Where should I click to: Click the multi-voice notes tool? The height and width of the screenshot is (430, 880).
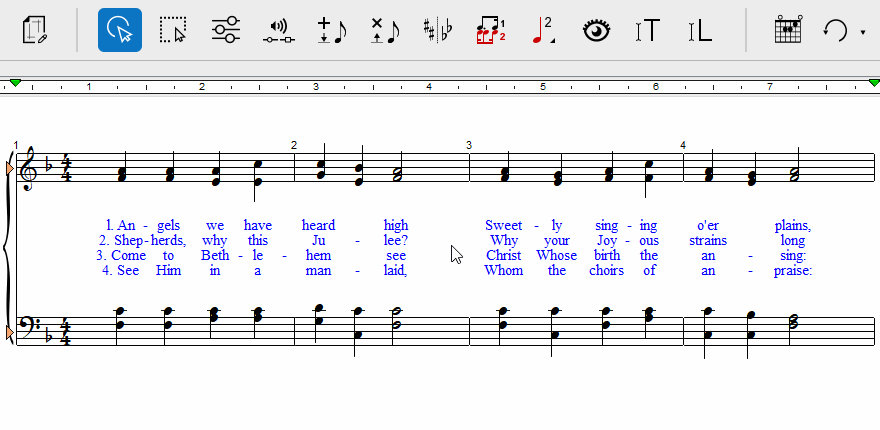click(x=490, y=30)
